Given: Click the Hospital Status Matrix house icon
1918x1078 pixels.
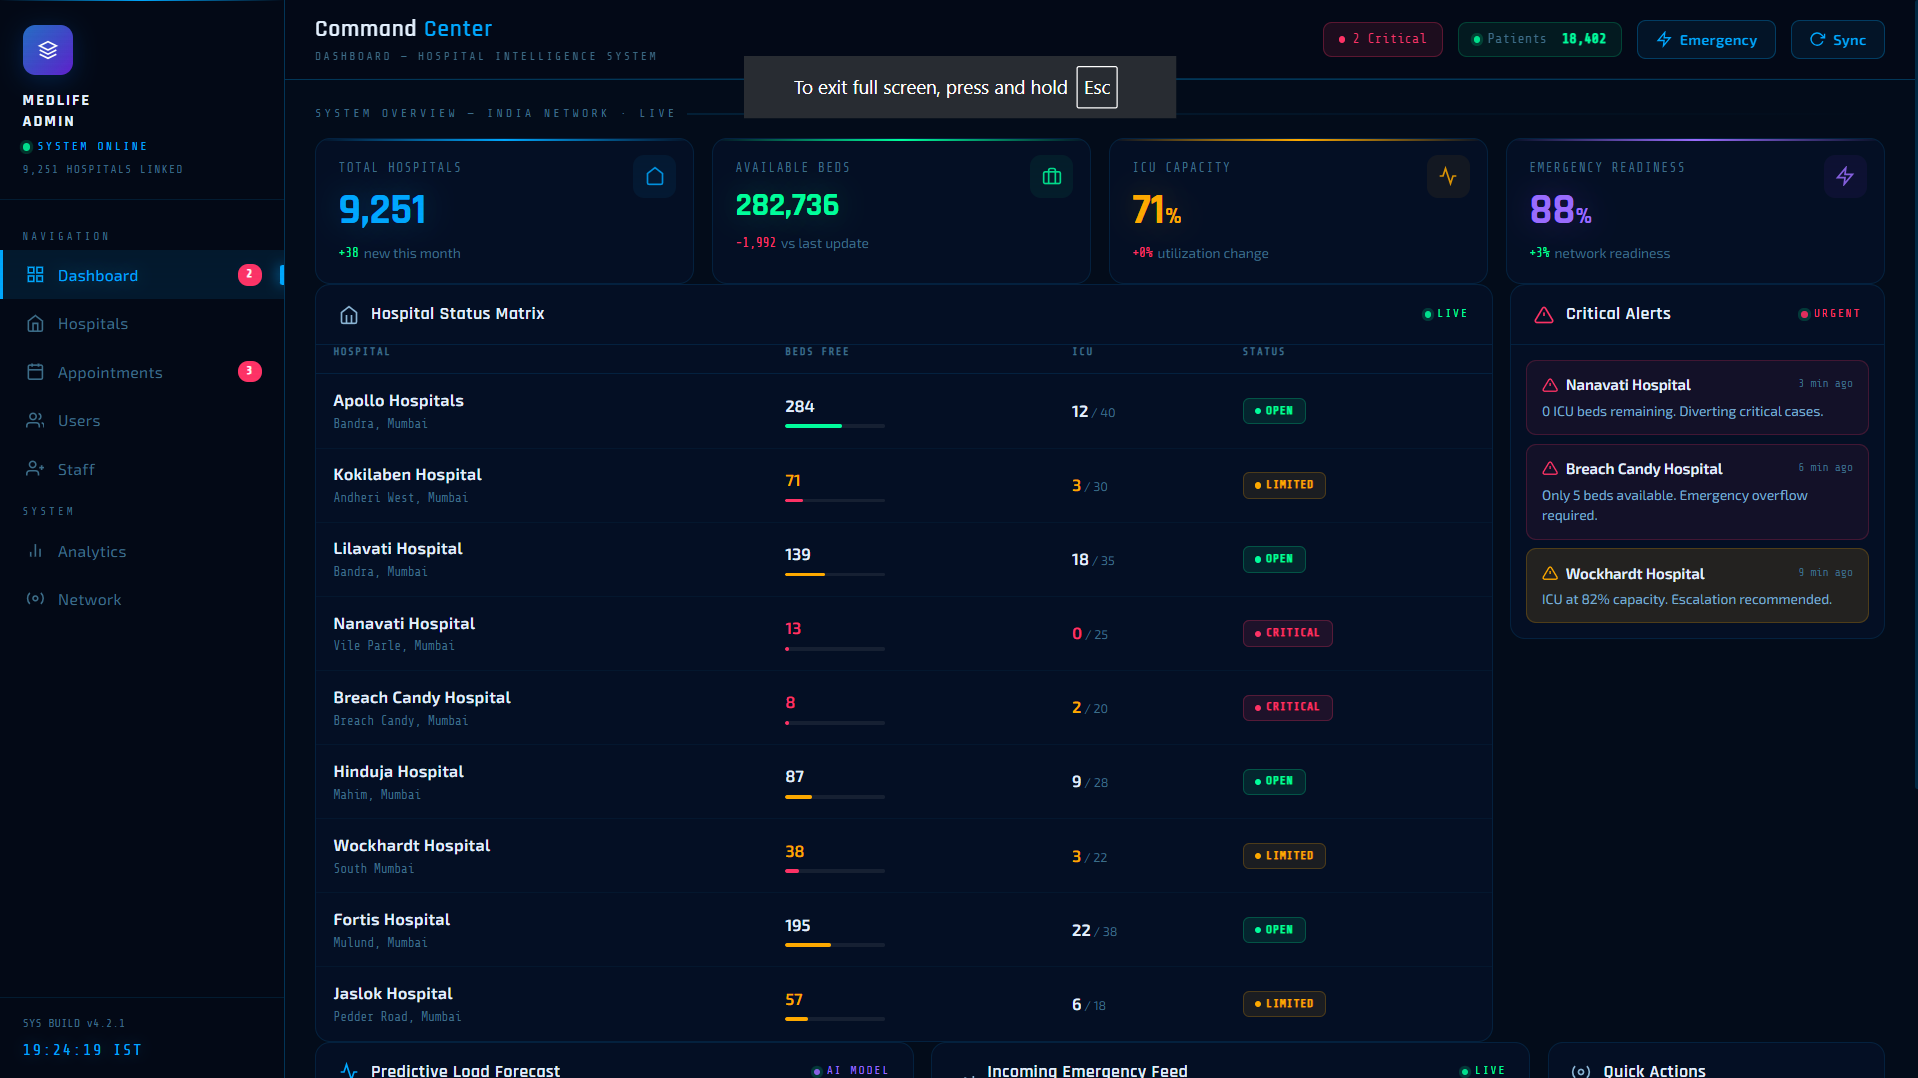Looking at the screenshot, I should (x=349, y=315).
